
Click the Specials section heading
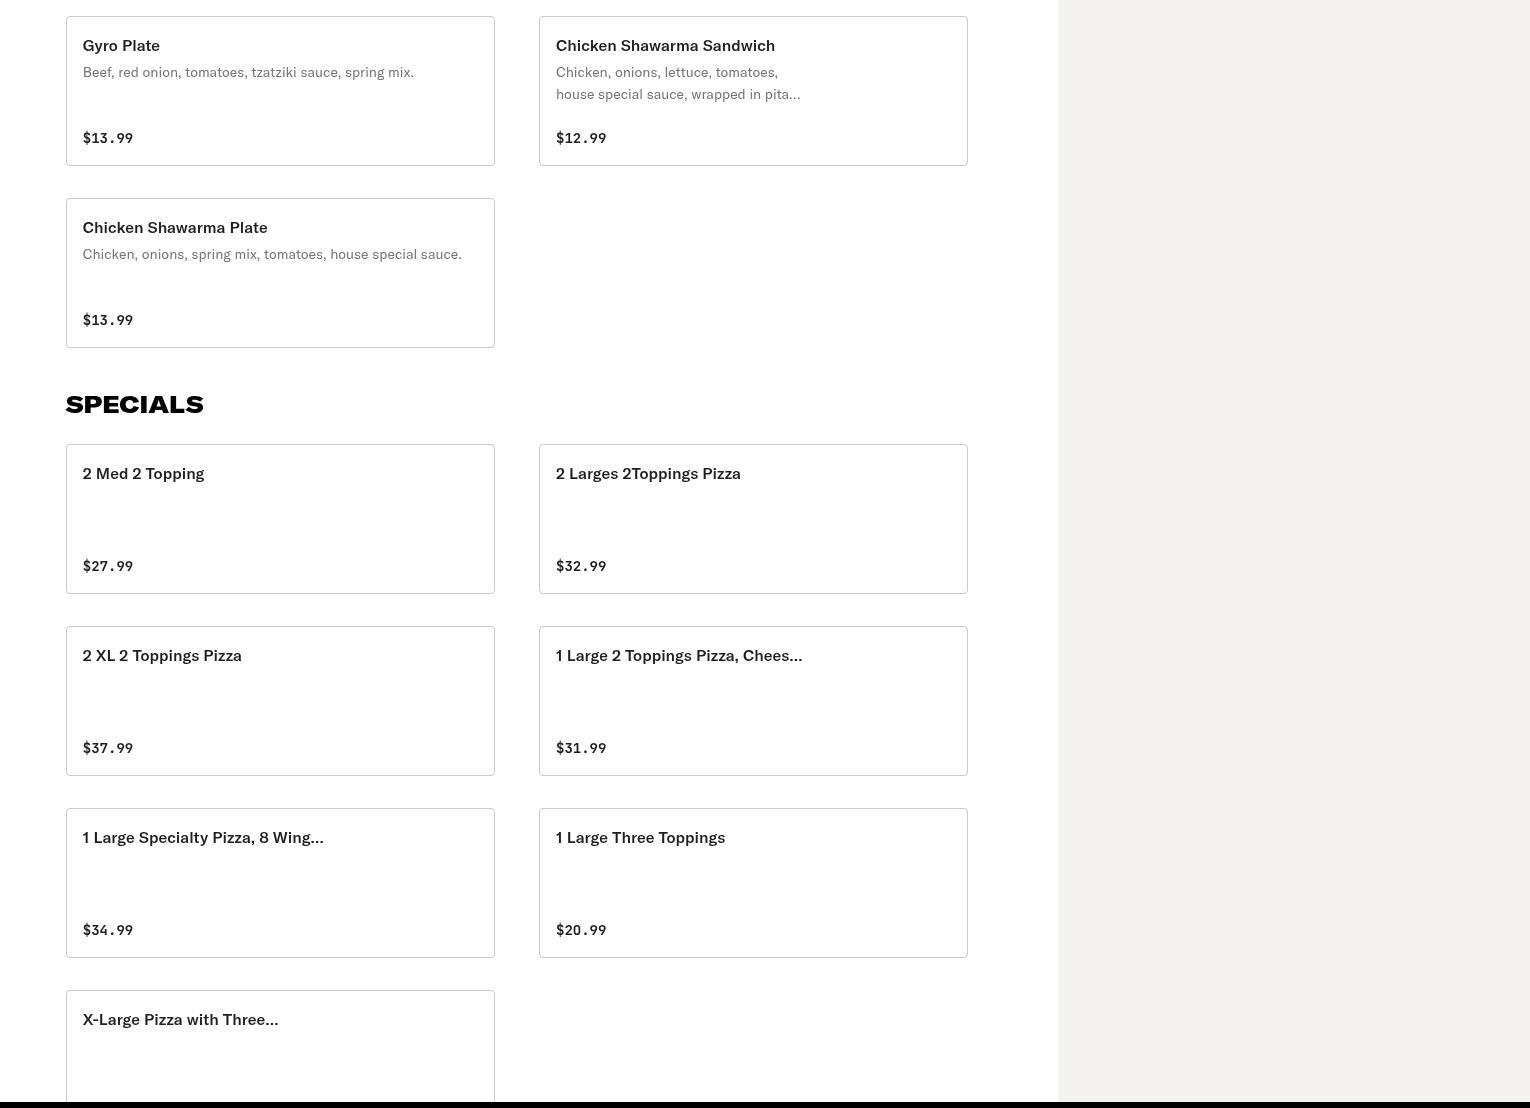[134, 404]
